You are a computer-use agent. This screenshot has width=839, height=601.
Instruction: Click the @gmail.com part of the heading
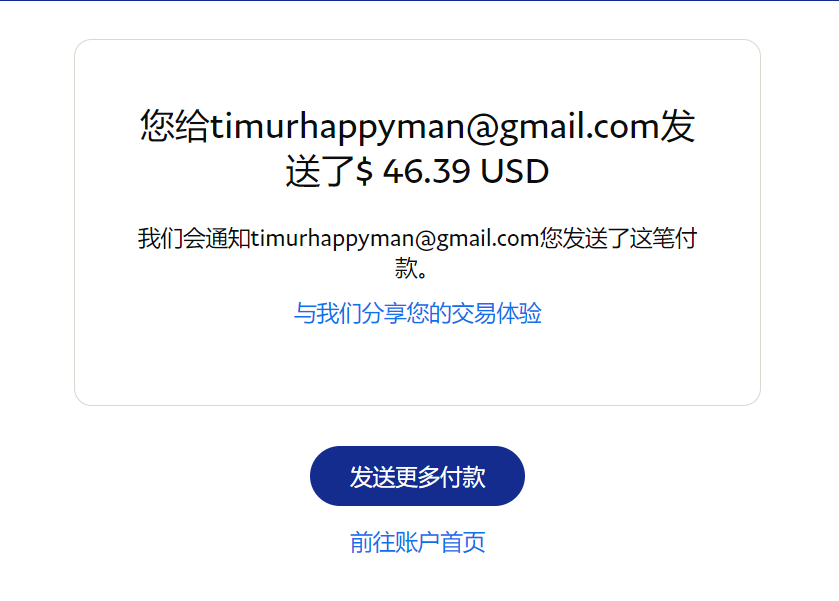(563, 127)
